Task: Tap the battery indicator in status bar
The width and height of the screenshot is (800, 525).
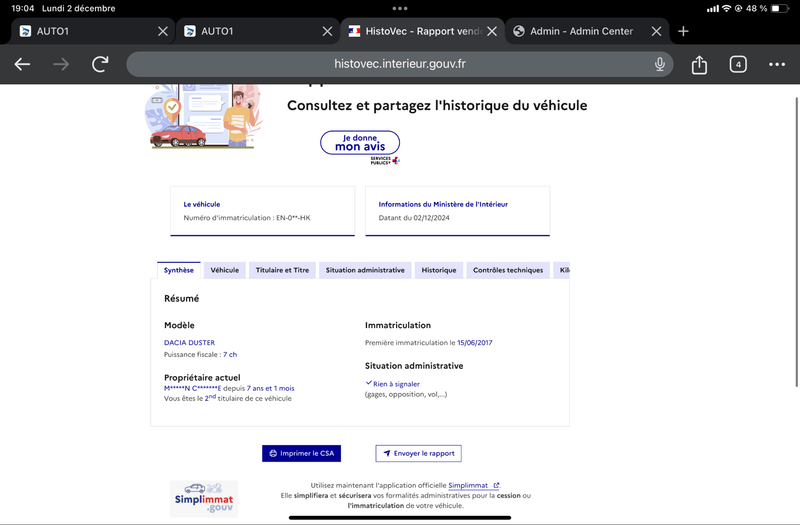Action: pyautogui.click(x=779, y=8)
